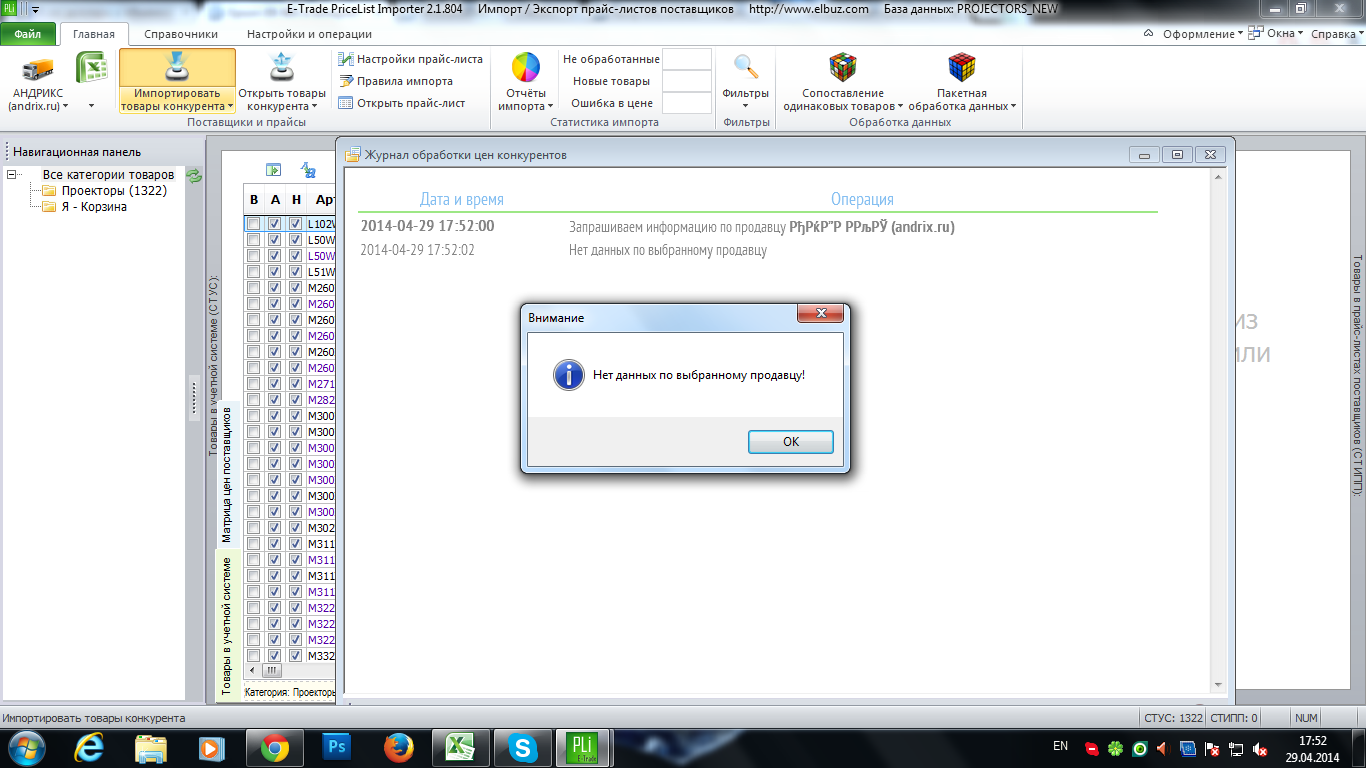Toggle column А checkbox in the L102 row
This screenshot has height=768, width=1366.
click(275, 224)
